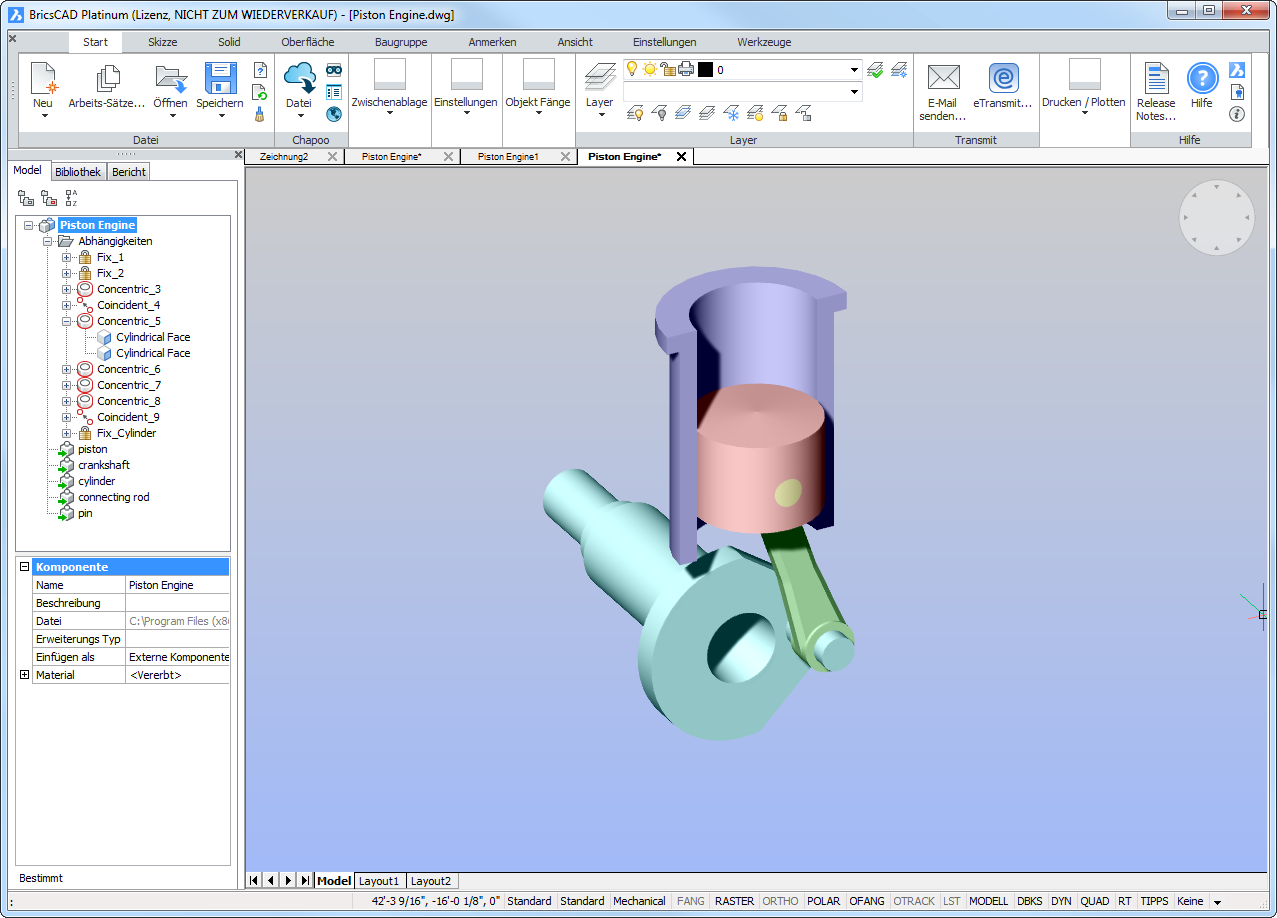Open the layer name dropdown
The width and height of the screenshot is (1277, 918).
point(854,70)
